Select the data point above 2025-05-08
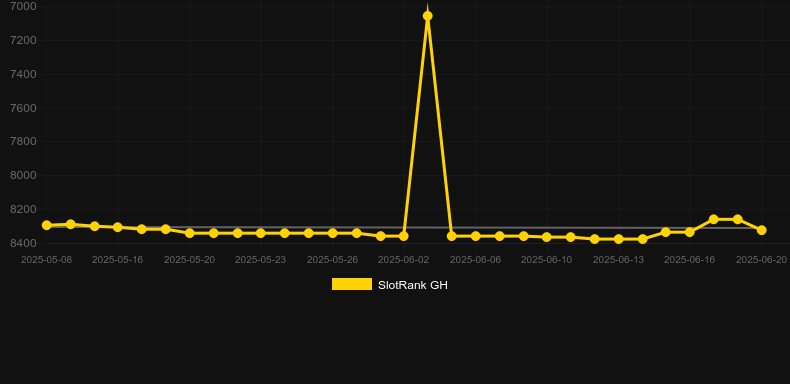 (46, 225)
